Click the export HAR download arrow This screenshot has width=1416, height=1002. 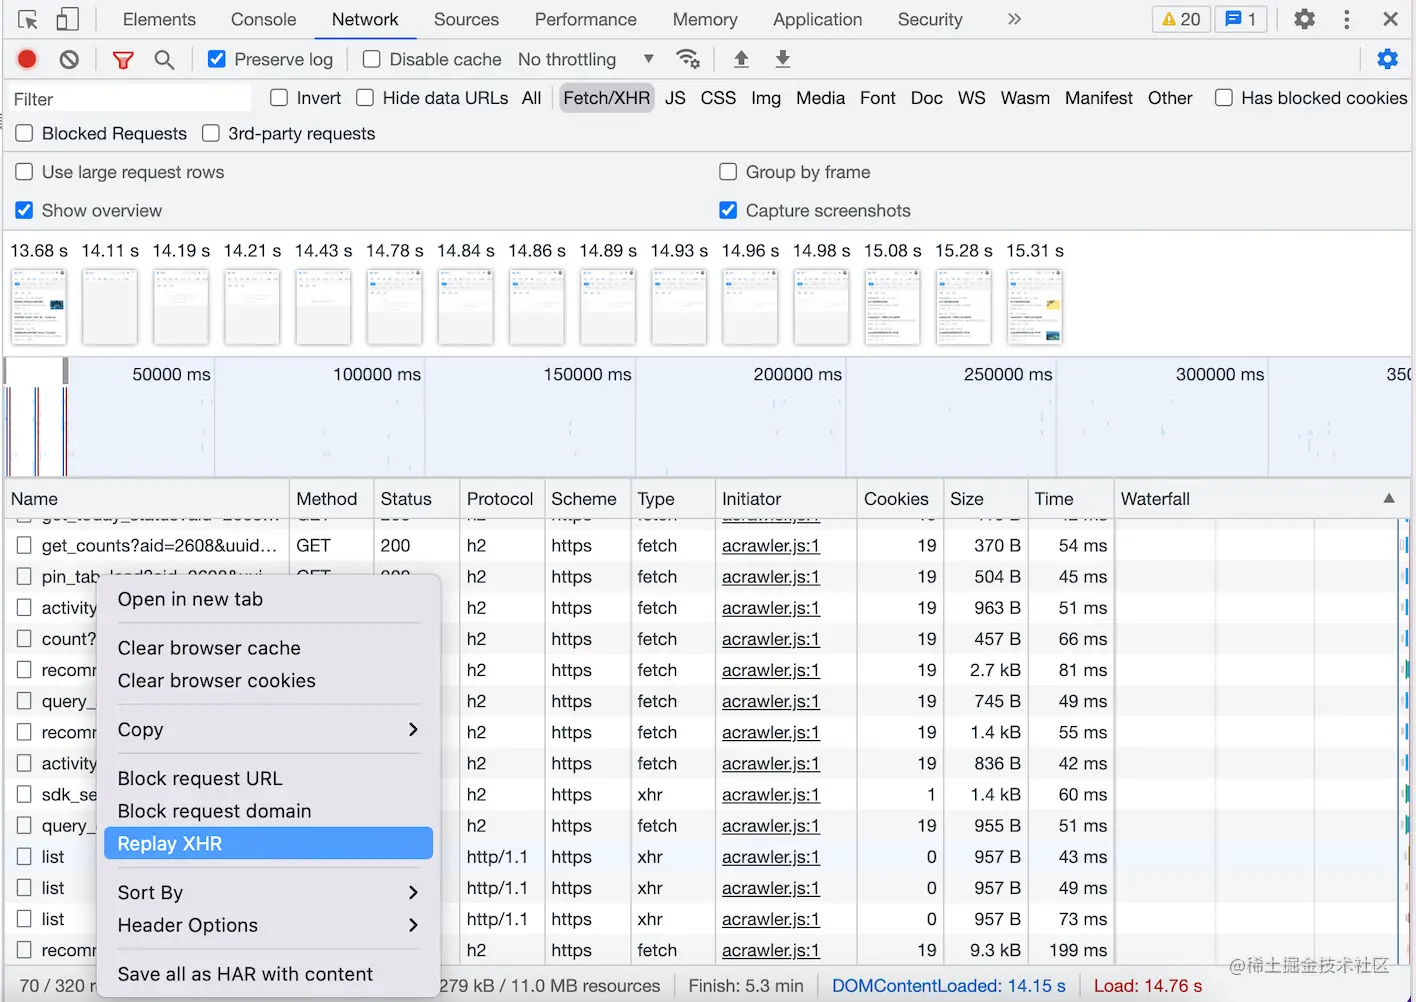(x=783, y=60)
